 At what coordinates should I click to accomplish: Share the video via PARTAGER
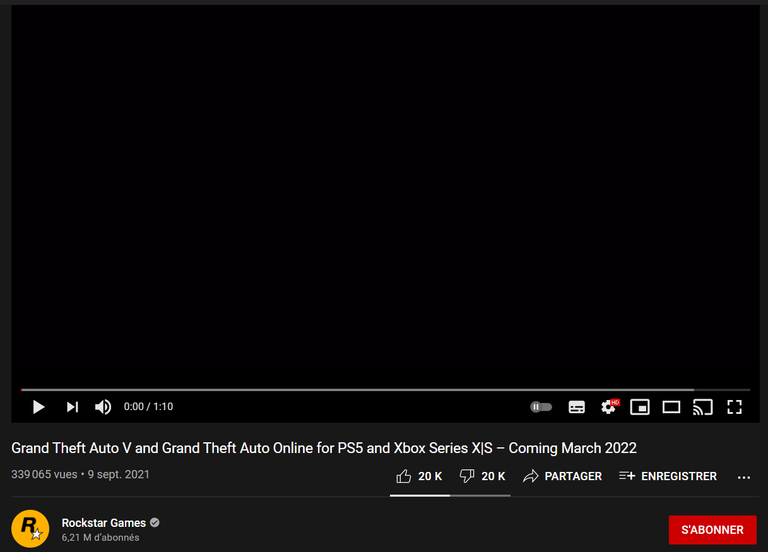pos(562,476)
